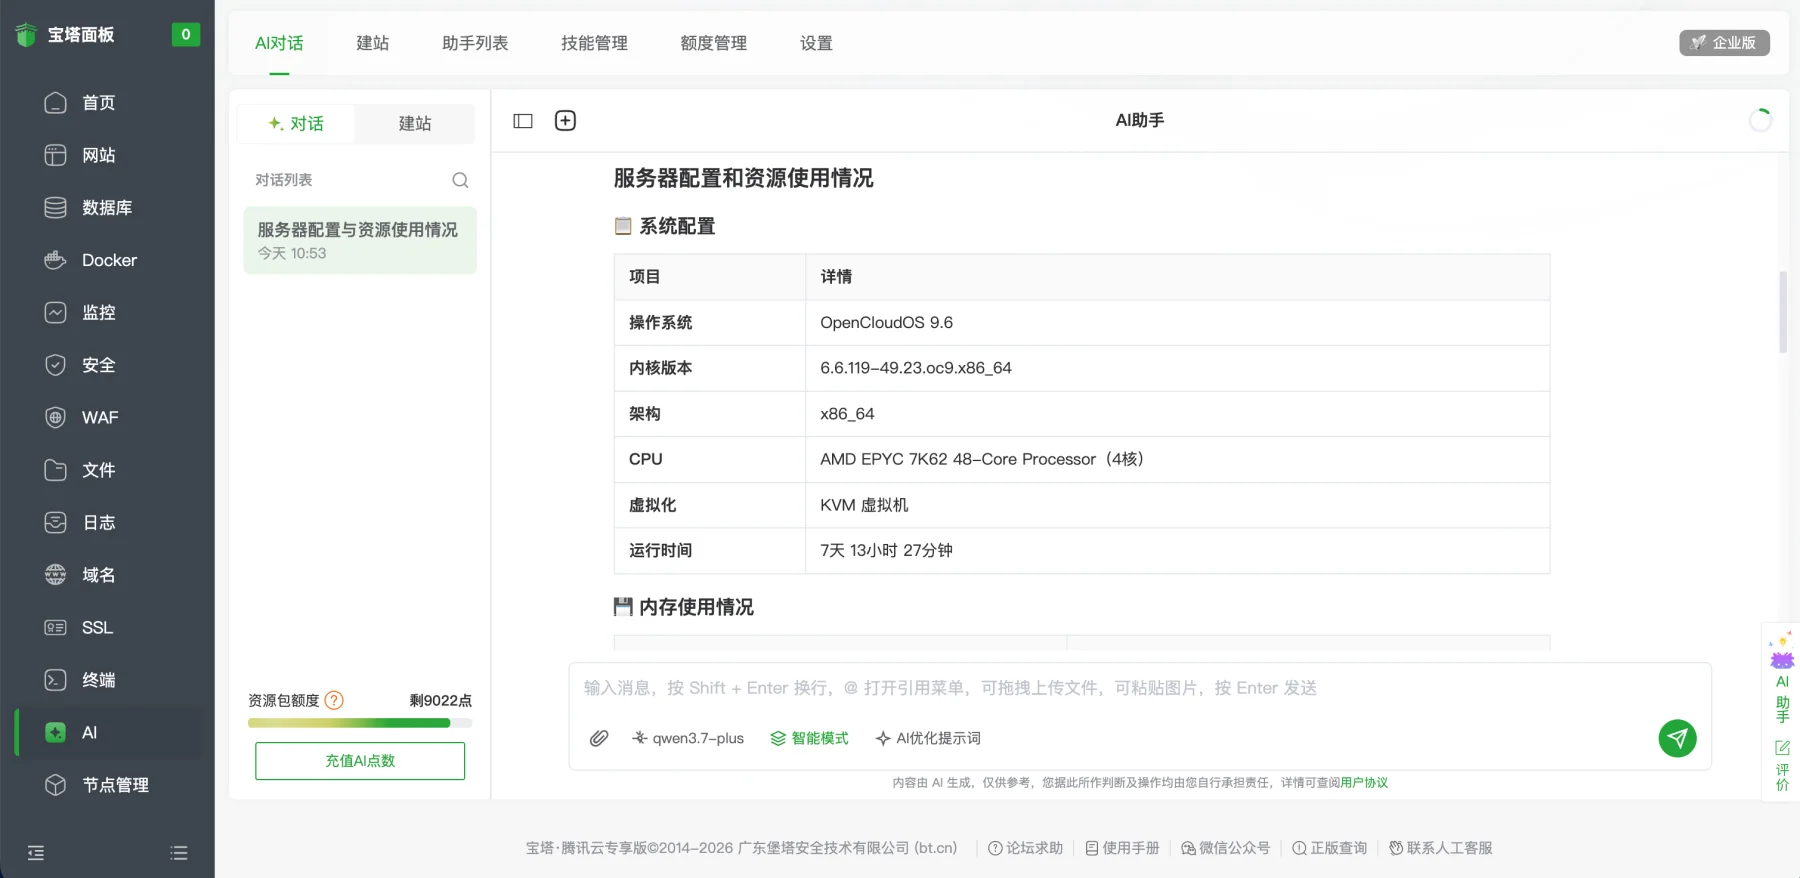Select the 建站 segment in the left panel
The image size is (1800, 878).
[415, 123]
